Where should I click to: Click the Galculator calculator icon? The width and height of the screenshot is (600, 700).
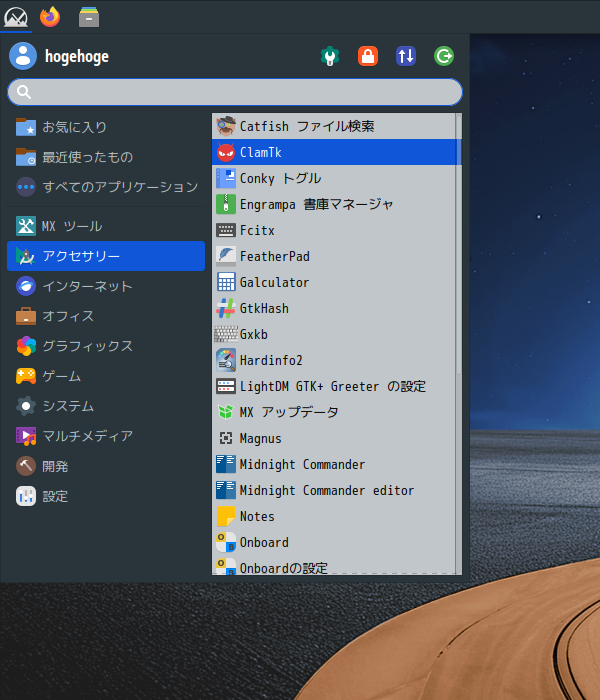coord(226,282)
